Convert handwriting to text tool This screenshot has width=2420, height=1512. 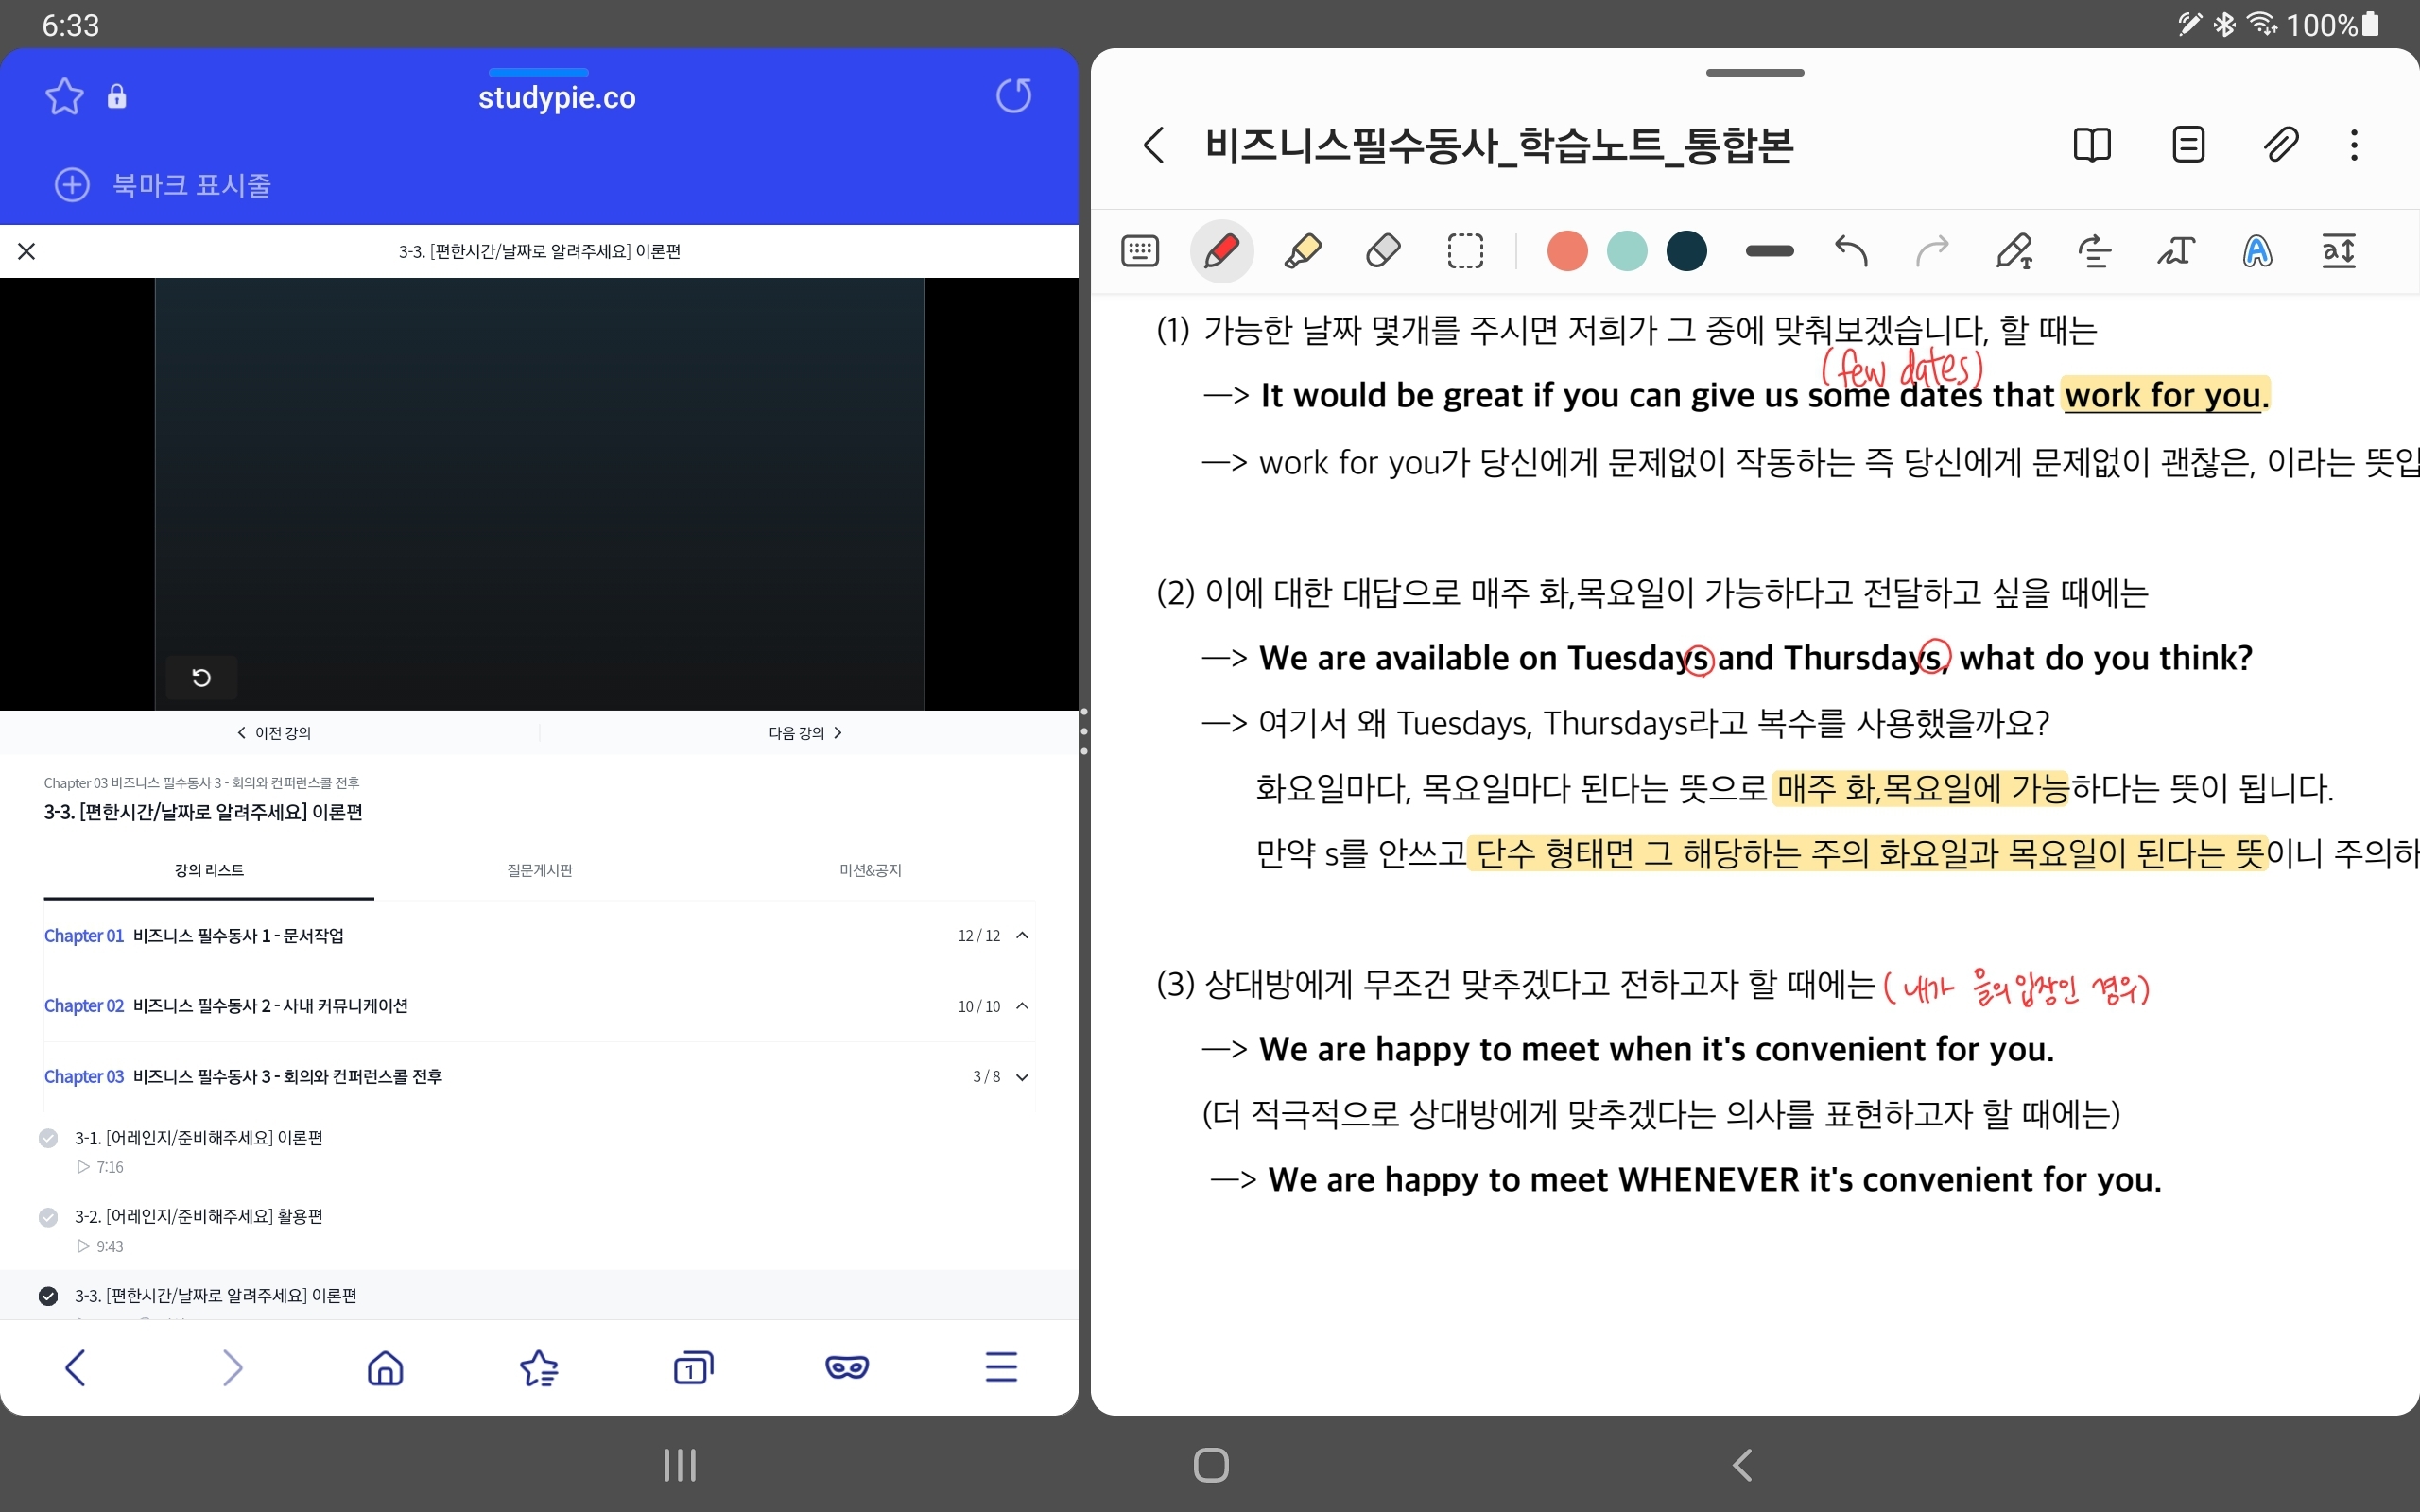(x=2176, y=251)
